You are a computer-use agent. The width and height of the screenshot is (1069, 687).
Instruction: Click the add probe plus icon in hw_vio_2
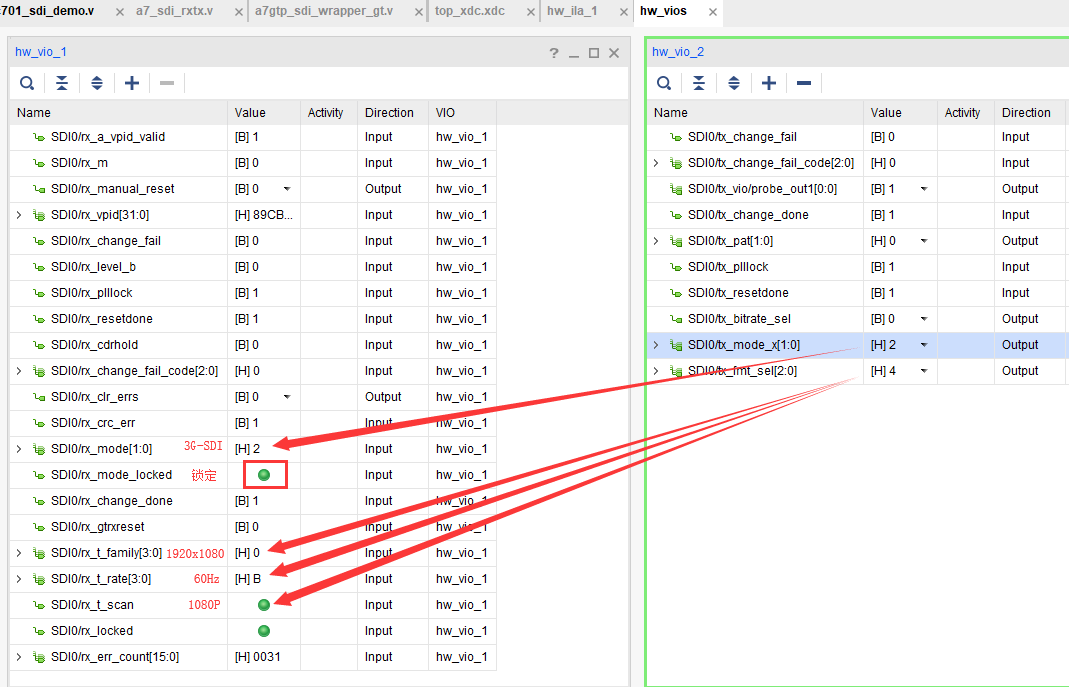pyautogui.click(x=769, y=83)
